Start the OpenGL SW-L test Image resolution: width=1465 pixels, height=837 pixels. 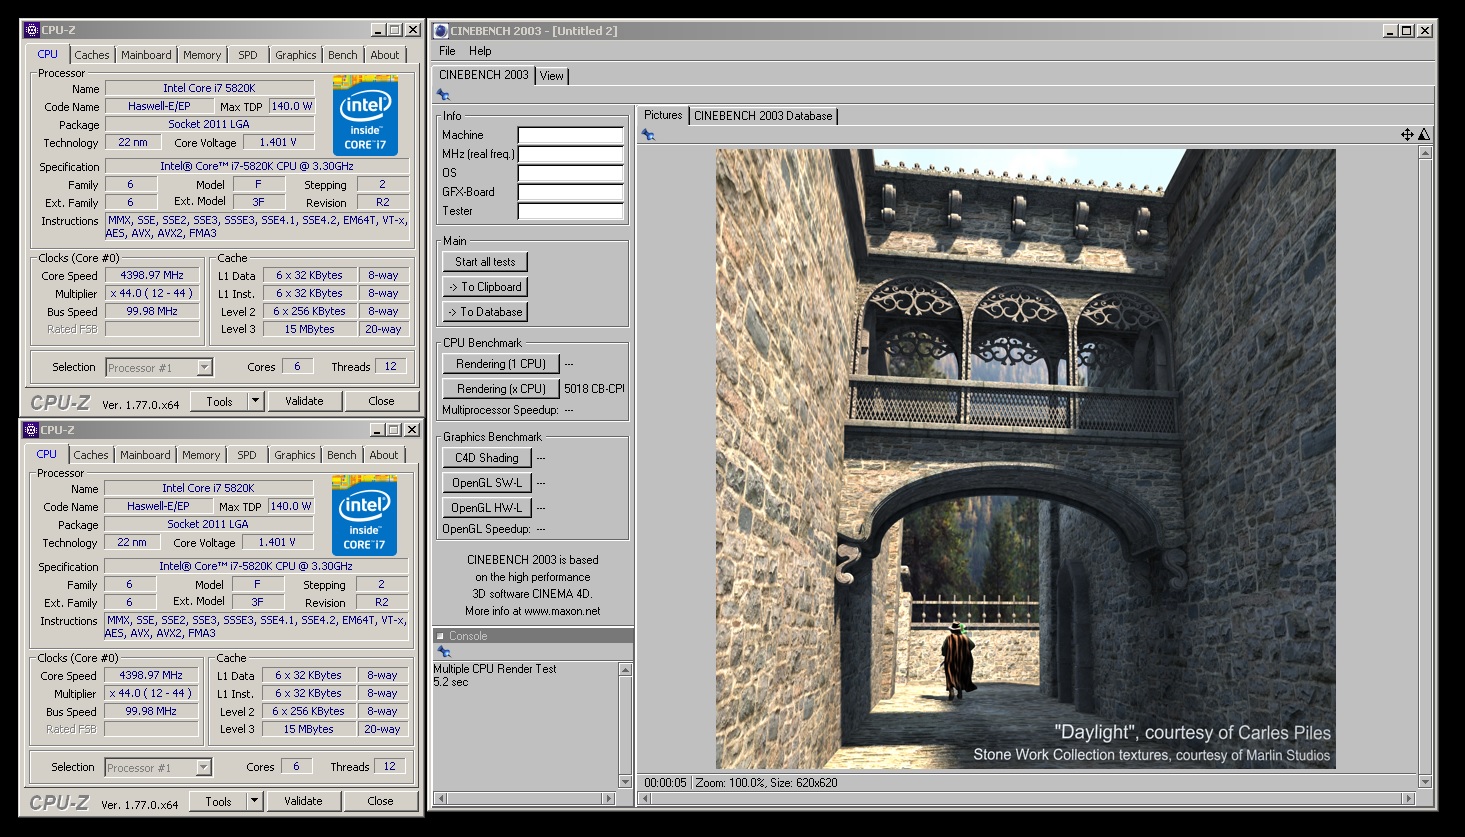pos(487,483)
